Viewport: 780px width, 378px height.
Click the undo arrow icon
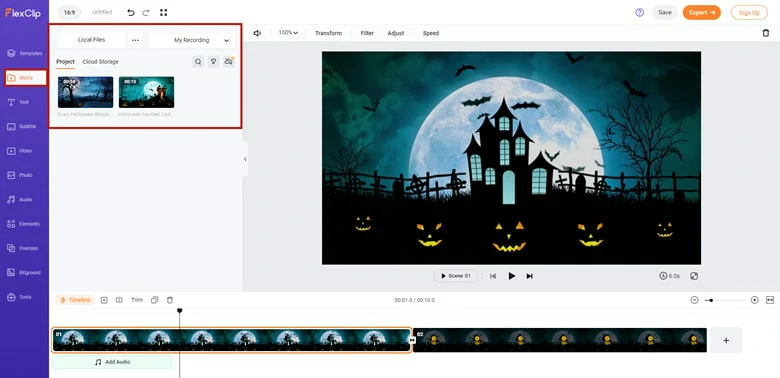point(130,12)
